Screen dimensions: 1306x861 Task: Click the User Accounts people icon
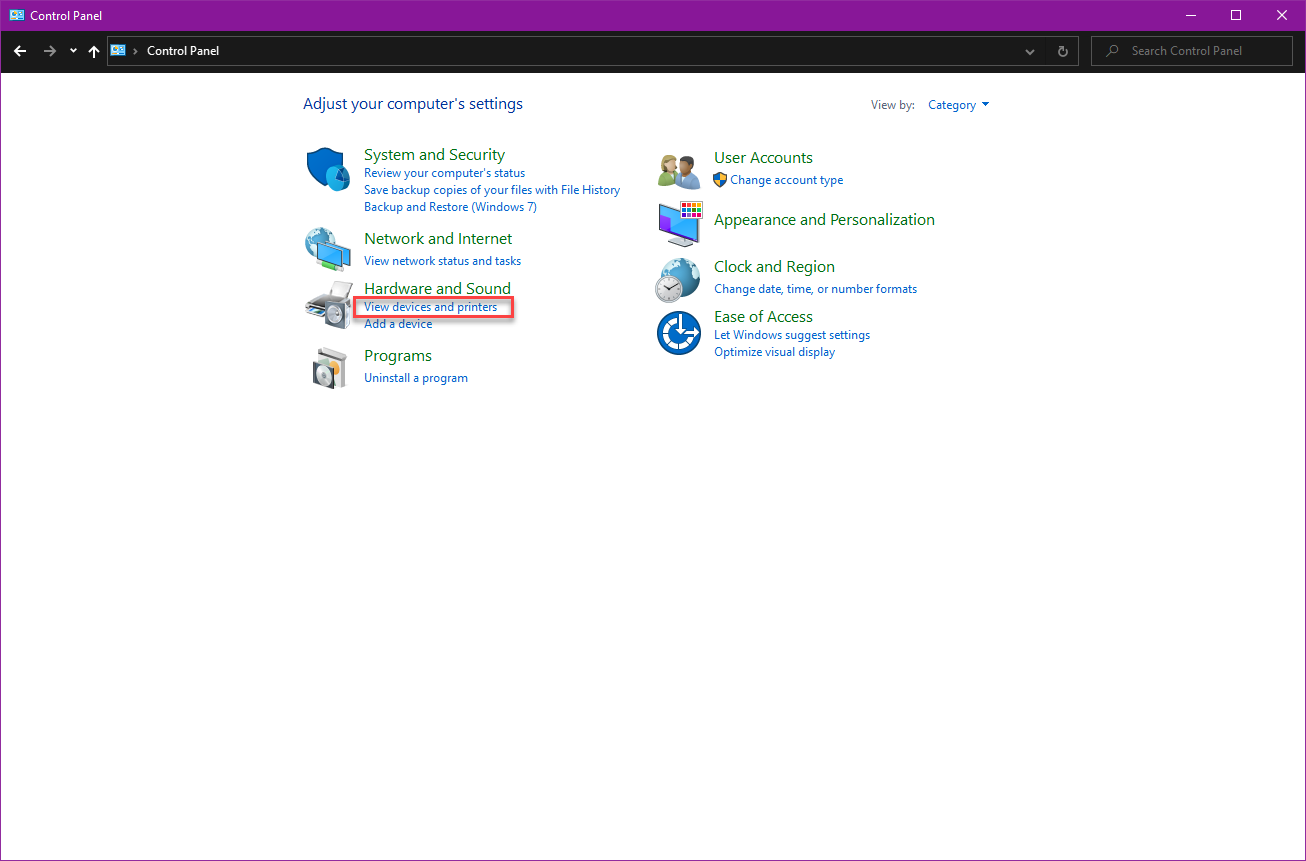point(680,171)
